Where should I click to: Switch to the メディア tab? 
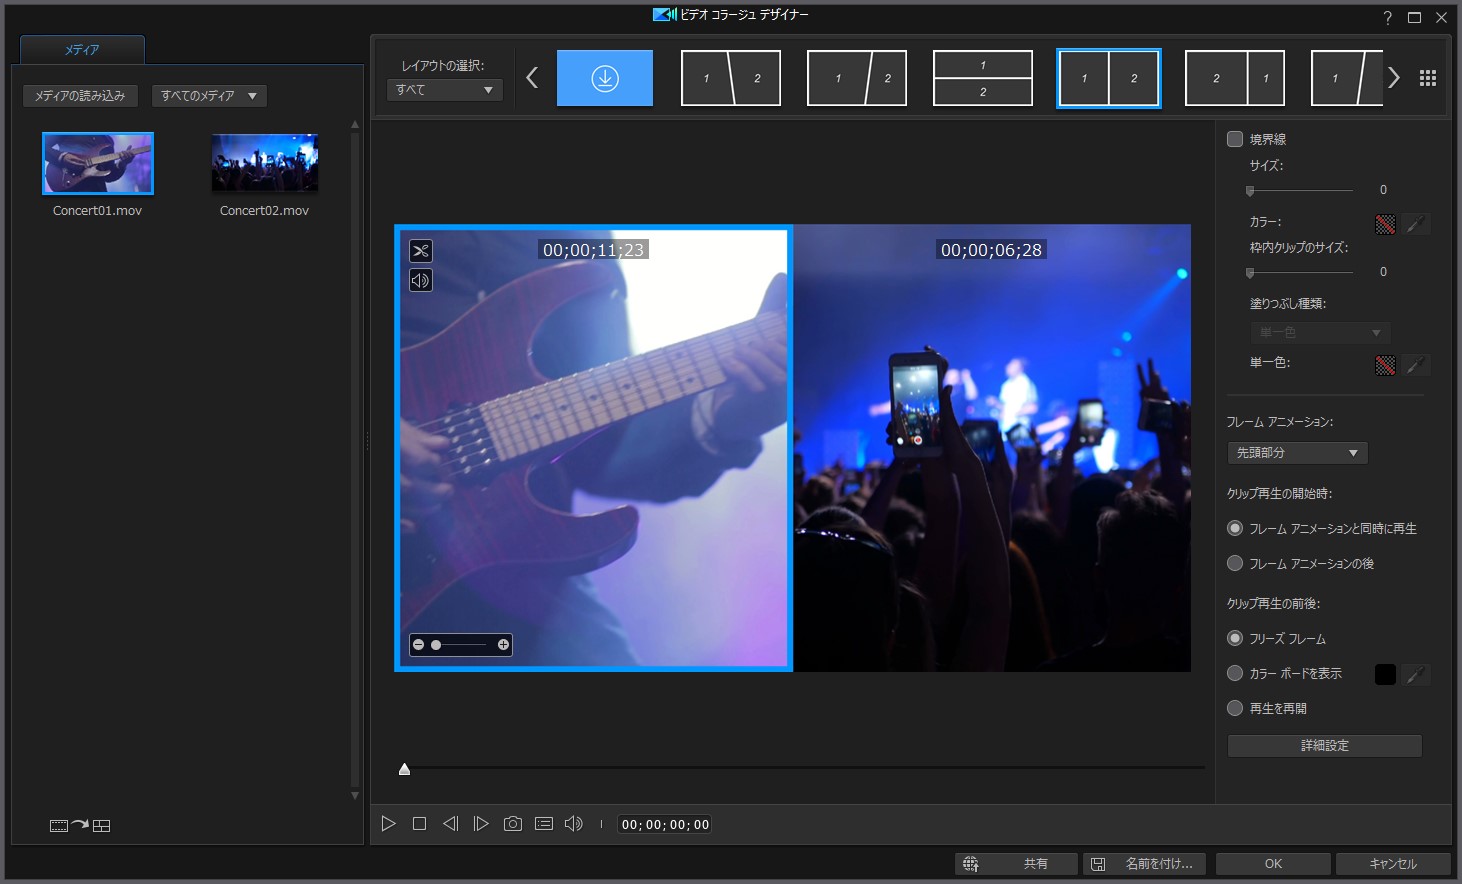coord(82,50)
